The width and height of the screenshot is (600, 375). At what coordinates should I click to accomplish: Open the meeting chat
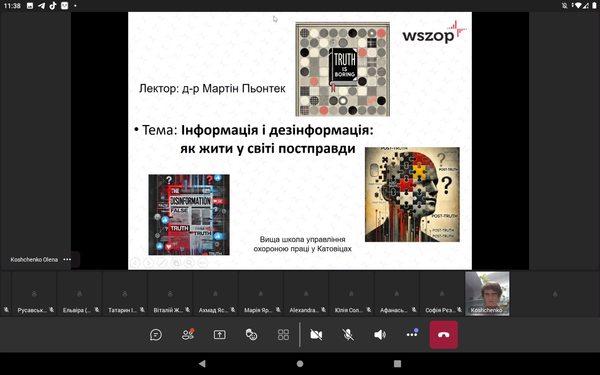tap(156, 335)
